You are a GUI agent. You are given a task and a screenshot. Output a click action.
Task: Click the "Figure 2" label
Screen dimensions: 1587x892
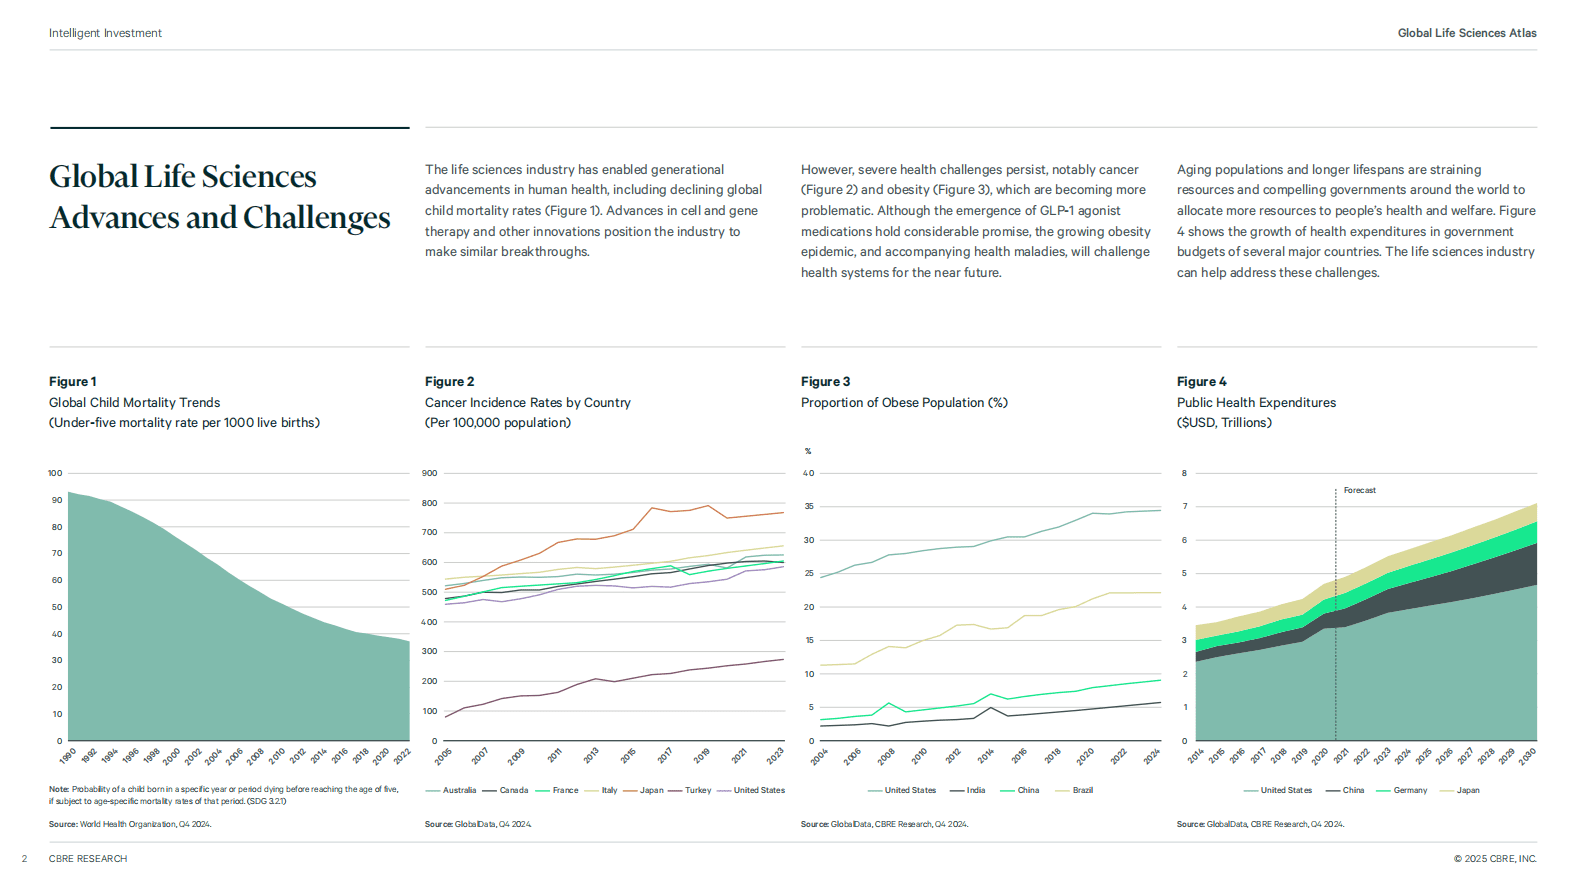tap(450, 382)
